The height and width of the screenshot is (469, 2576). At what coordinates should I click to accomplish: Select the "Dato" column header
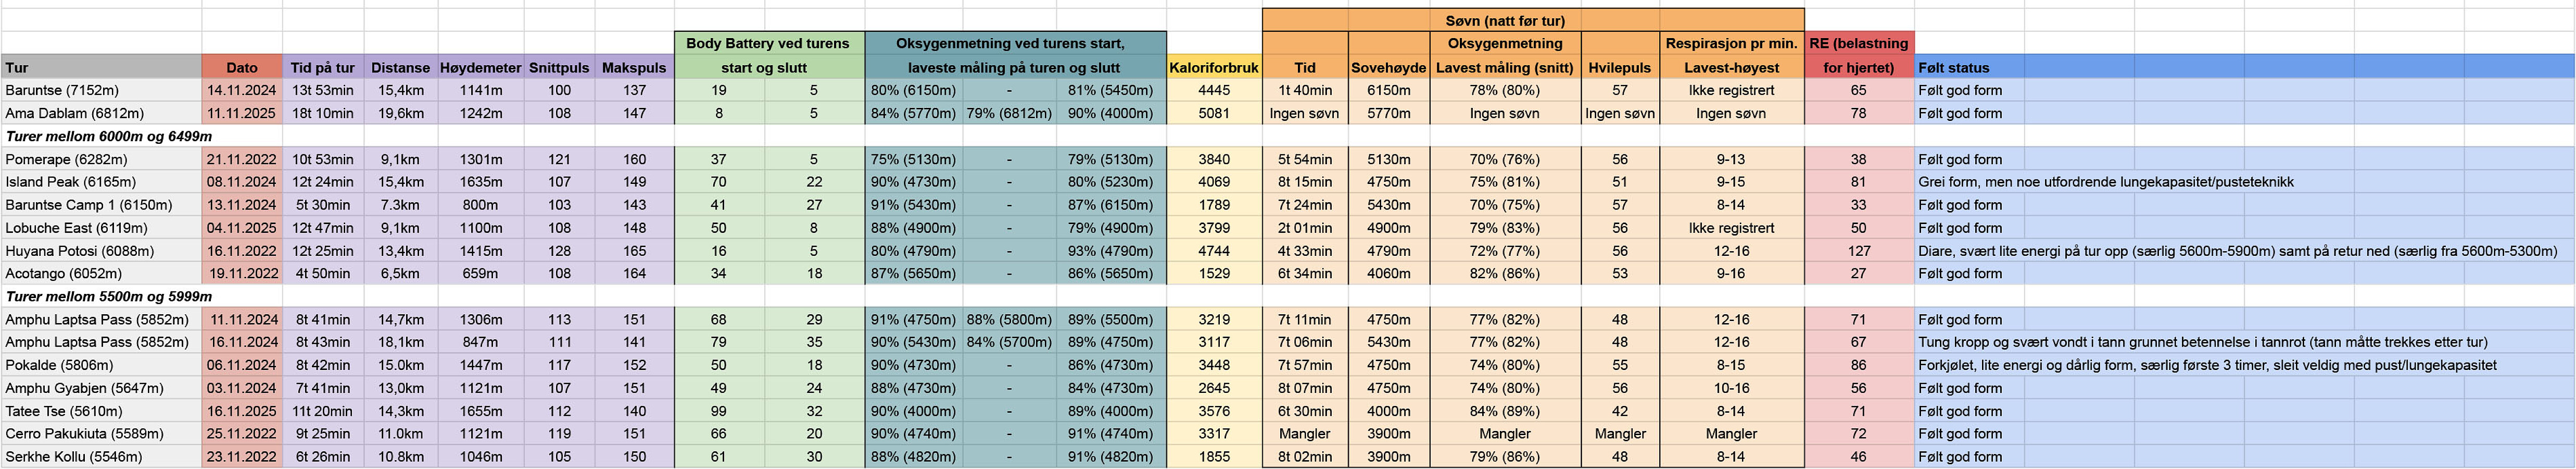242,68
